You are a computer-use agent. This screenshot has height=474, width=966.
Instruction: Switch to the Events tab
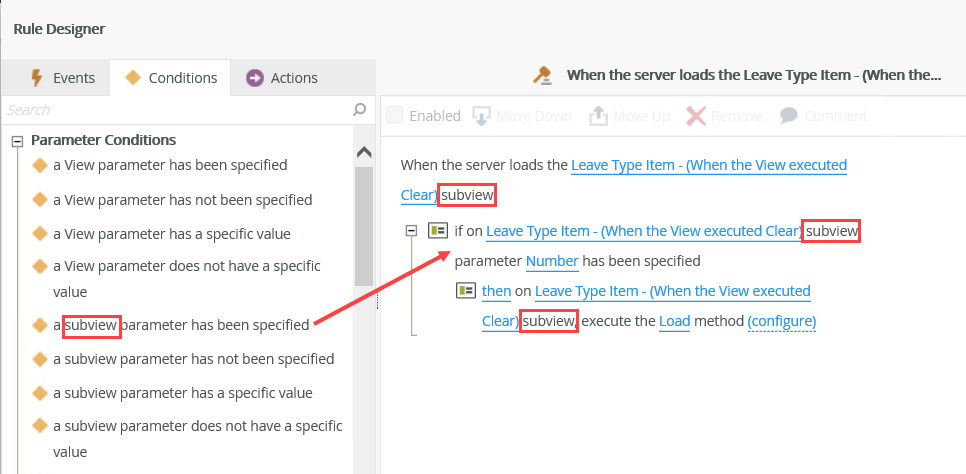click(x=62, y=78)
